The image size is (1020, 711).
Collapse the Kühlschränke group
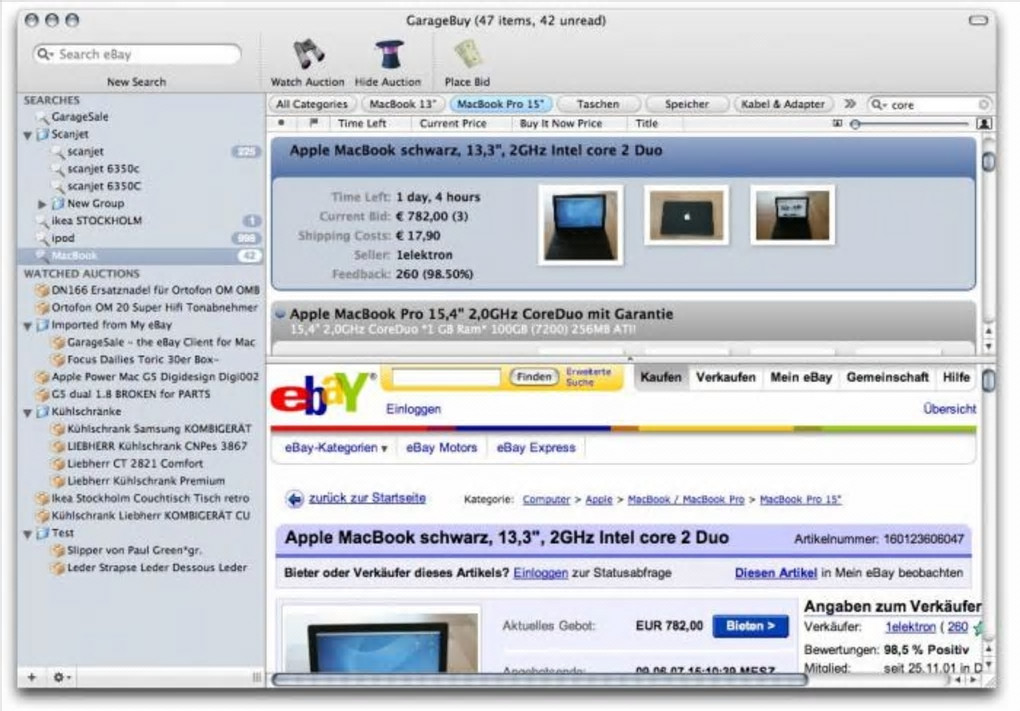28,412
